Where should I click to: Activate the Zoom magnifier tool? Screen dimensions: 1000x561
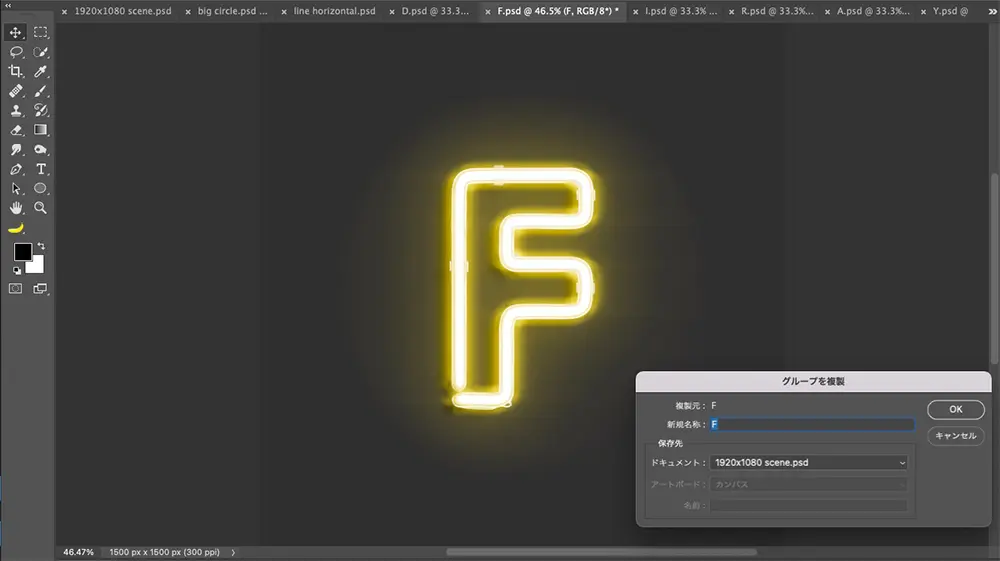(x=41, y=208)
